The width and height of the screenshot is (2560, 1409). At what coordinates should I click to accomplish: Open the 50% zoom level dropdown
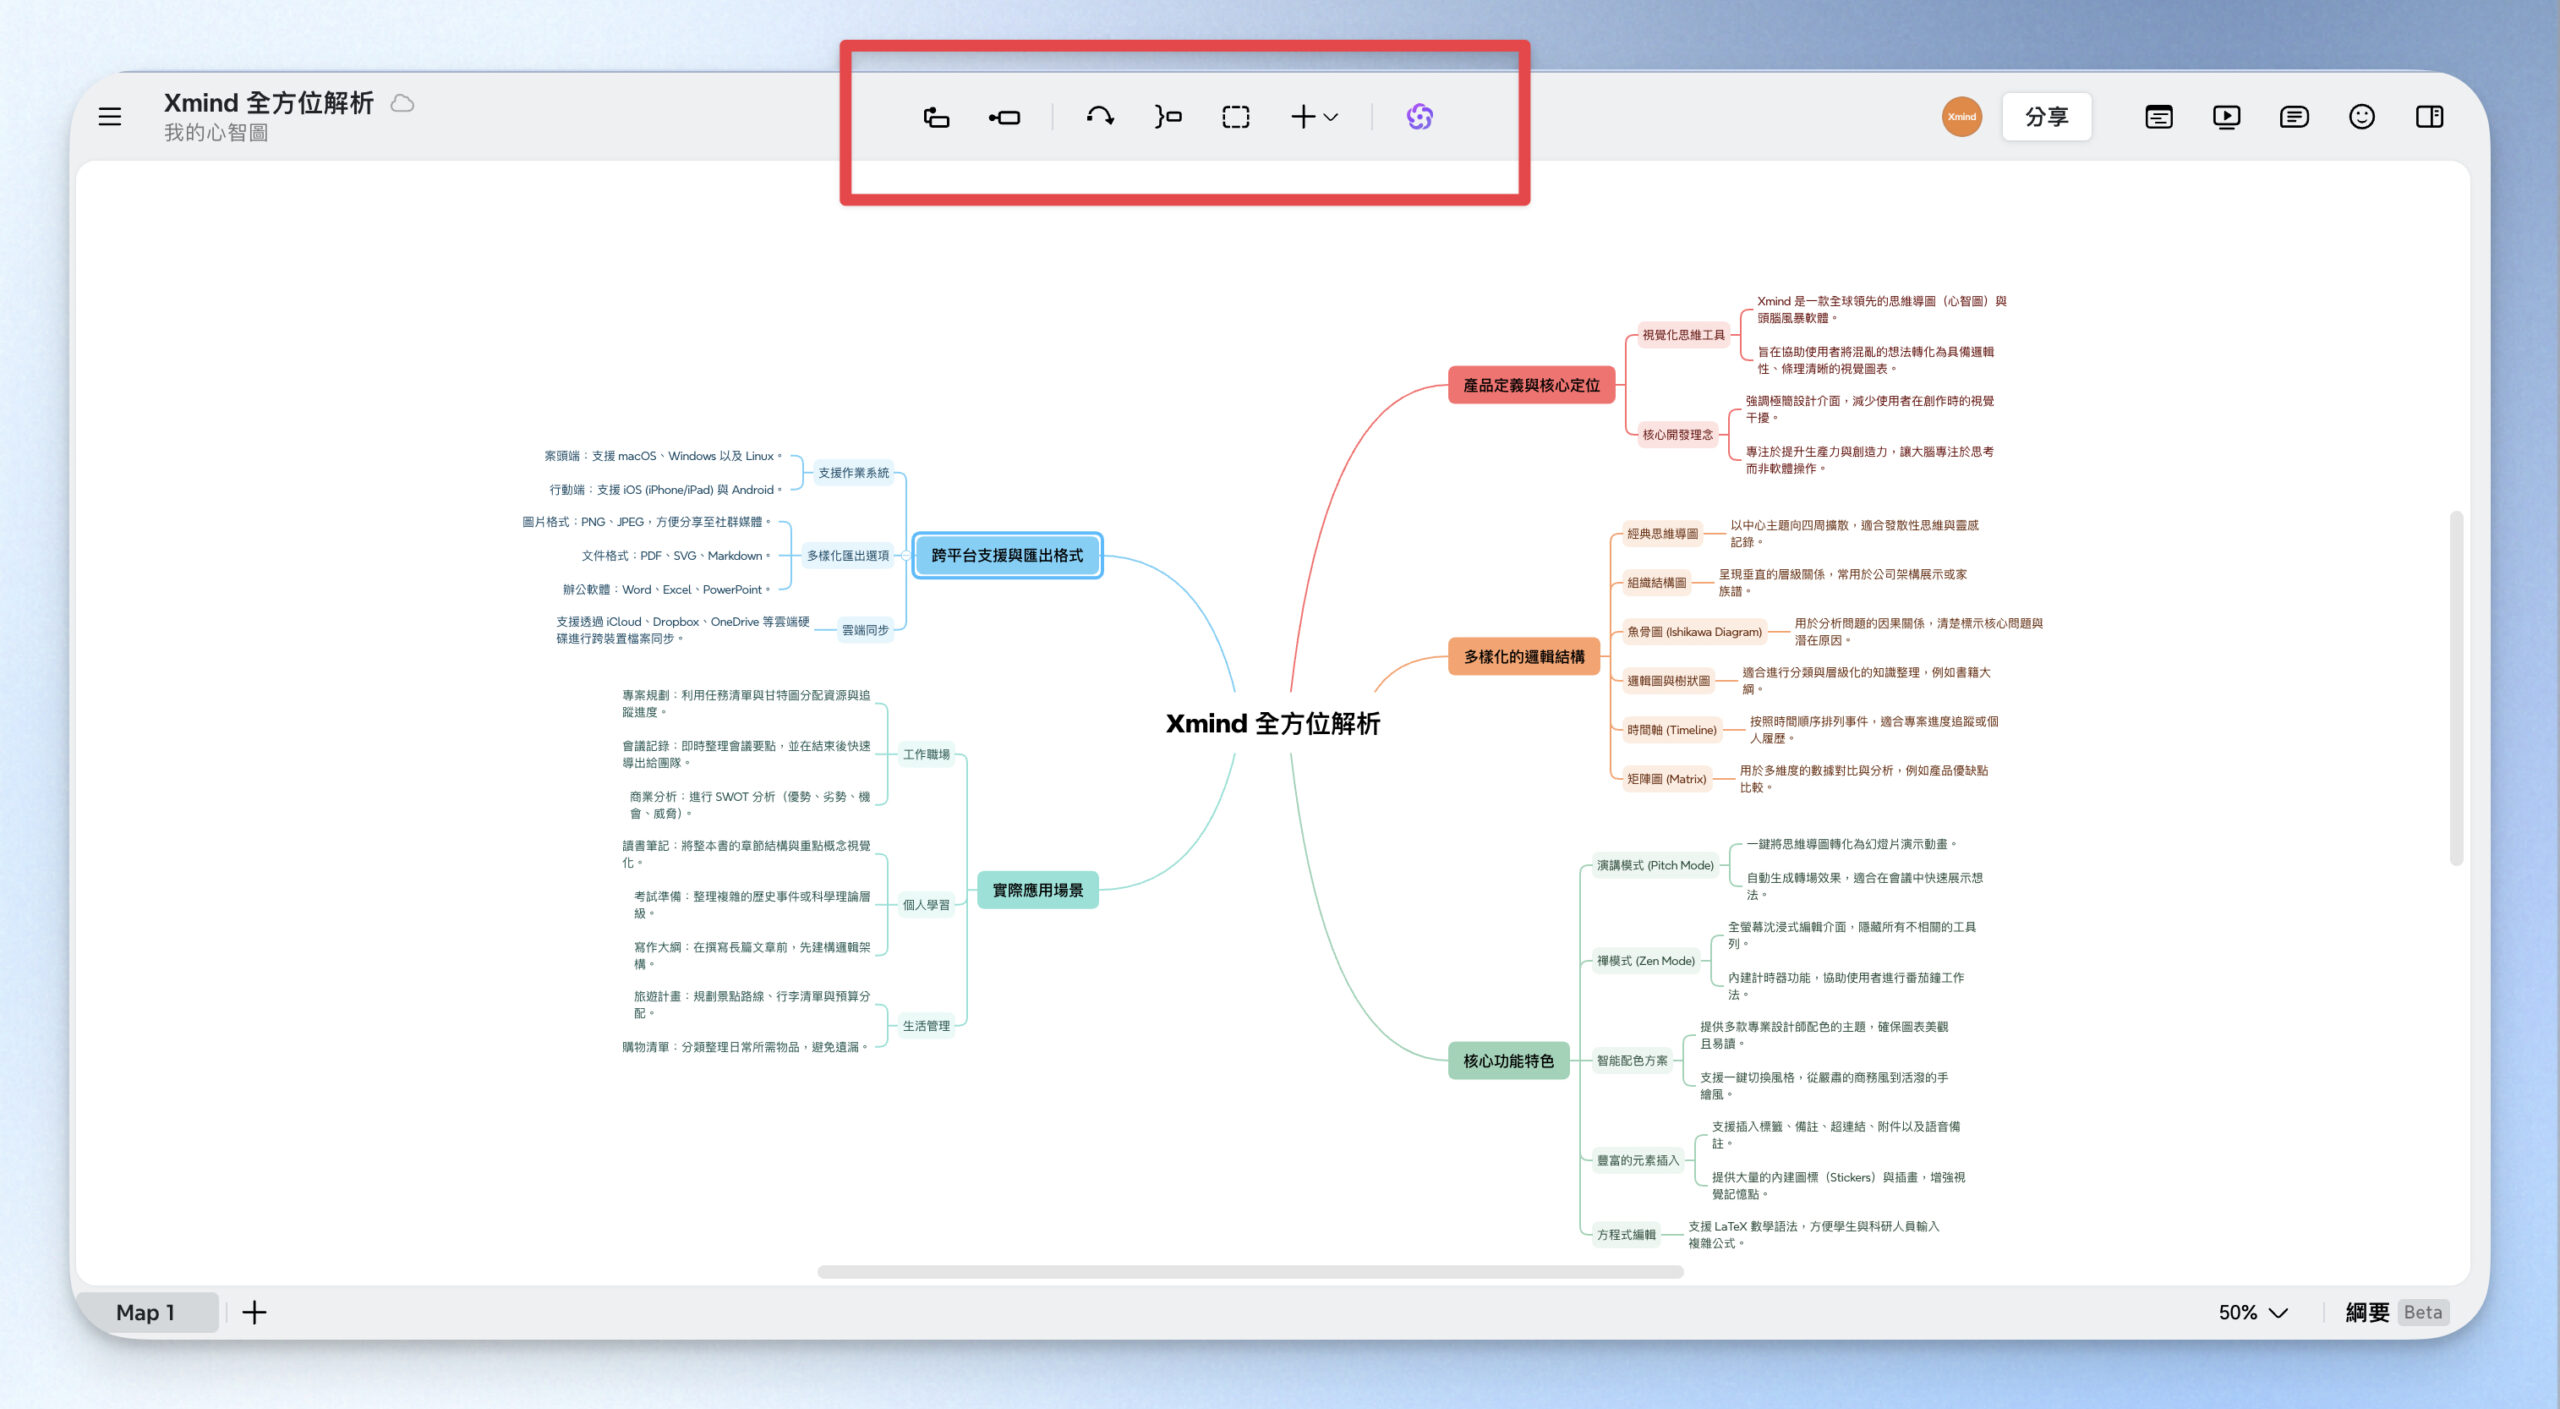2253,1312
